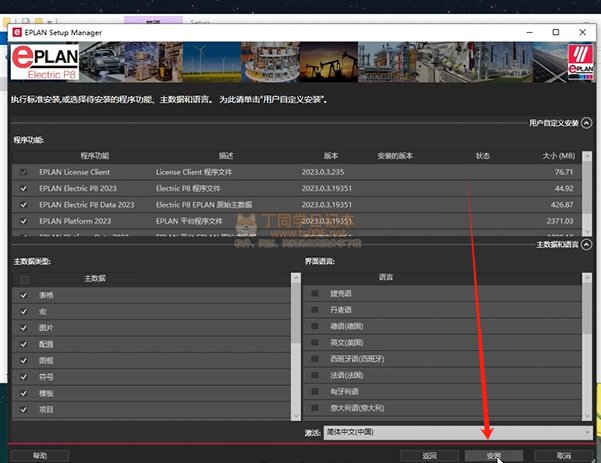Screen dimensions: 601x463
Task: Toggle EPLAN Electric P8 Data 2023 checkbox
Action: [24, 204]
